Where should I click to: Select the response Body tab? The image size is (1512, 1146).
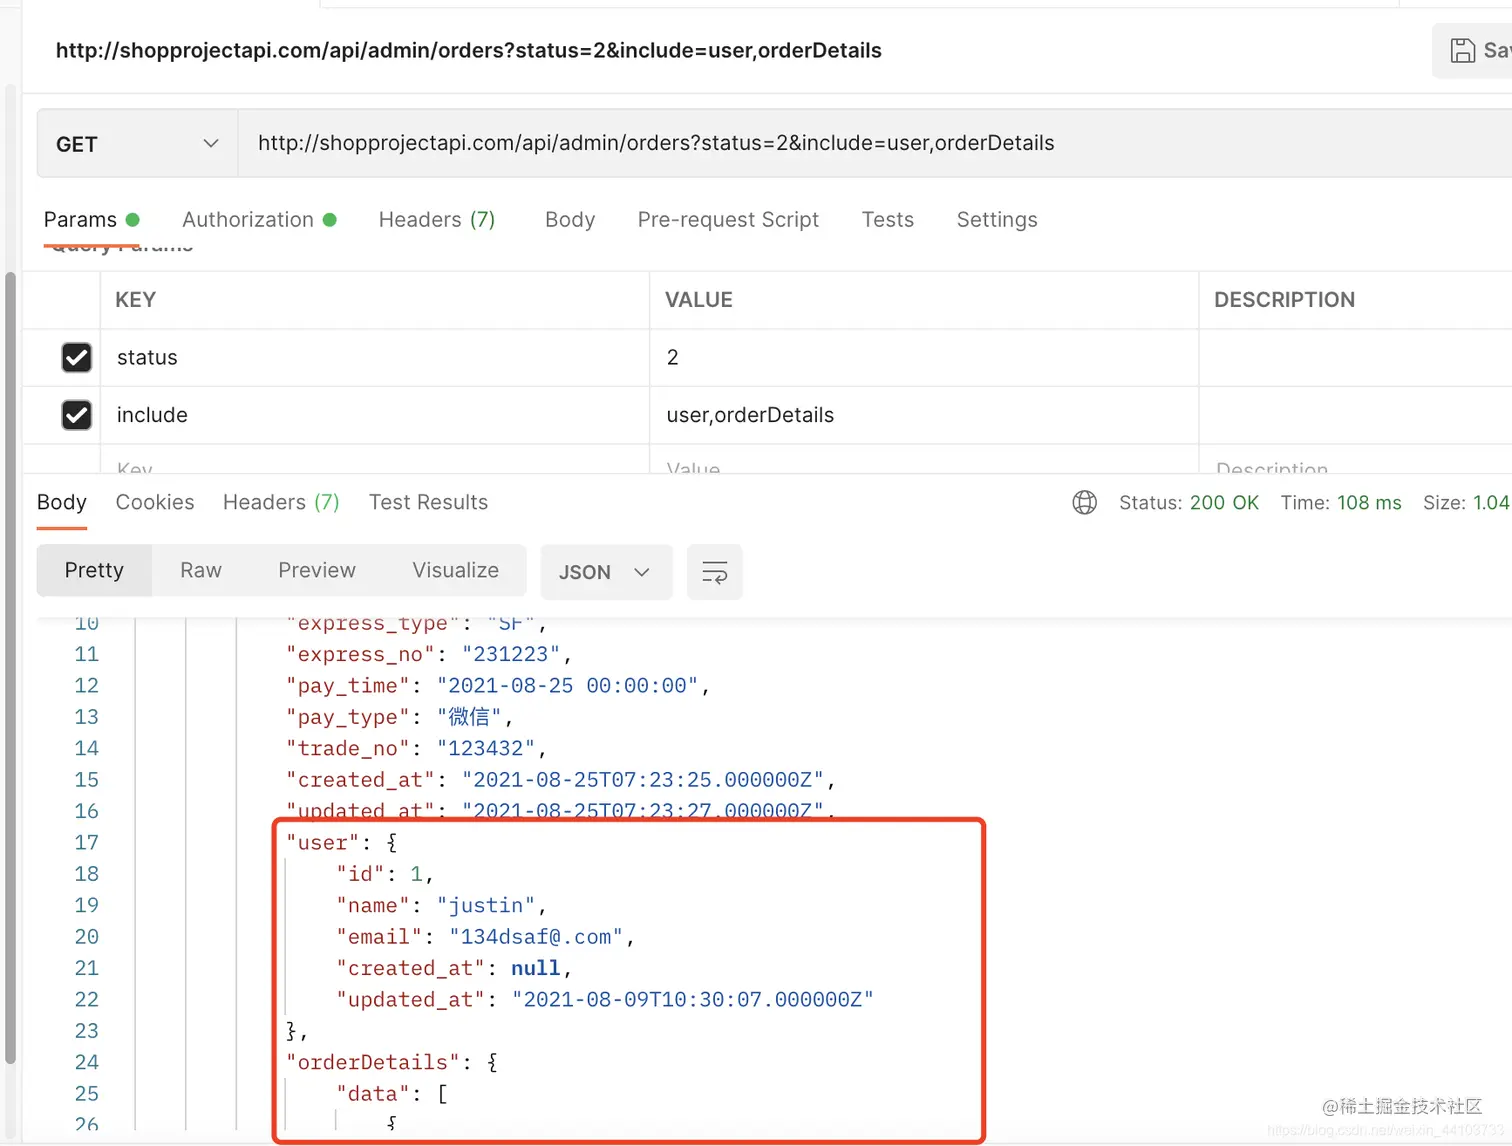[x=62, y=502]
